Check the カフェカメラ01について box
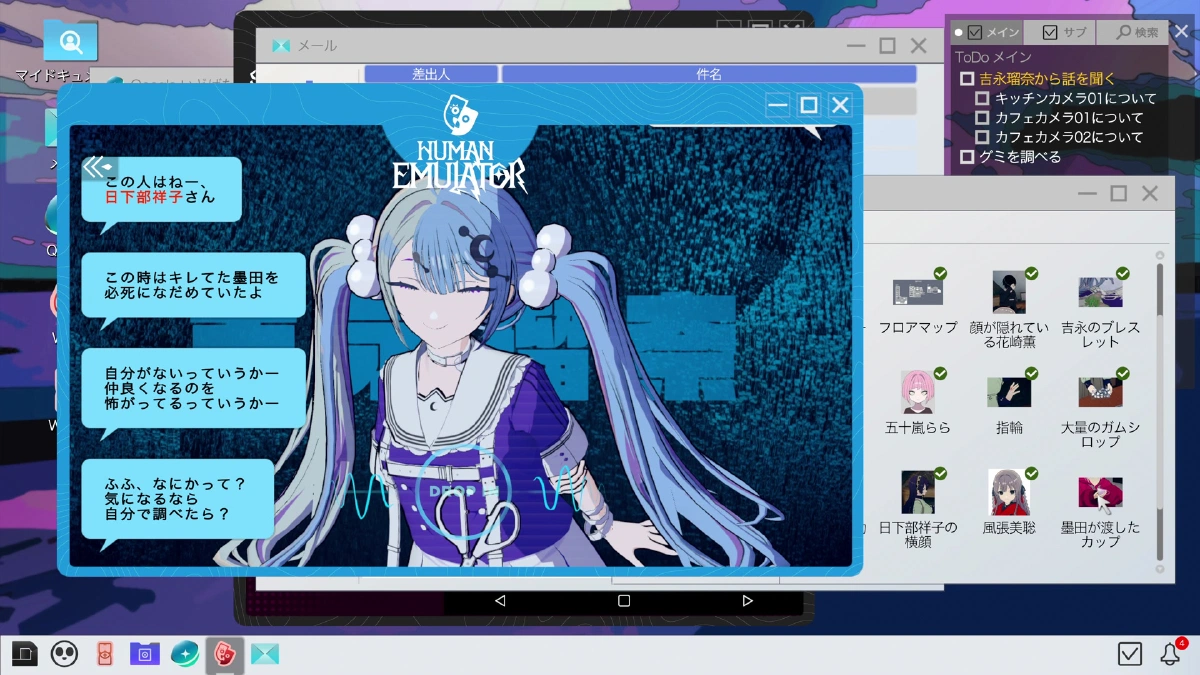This screenshot has height=675, width=1200. (x=982, y=118)
